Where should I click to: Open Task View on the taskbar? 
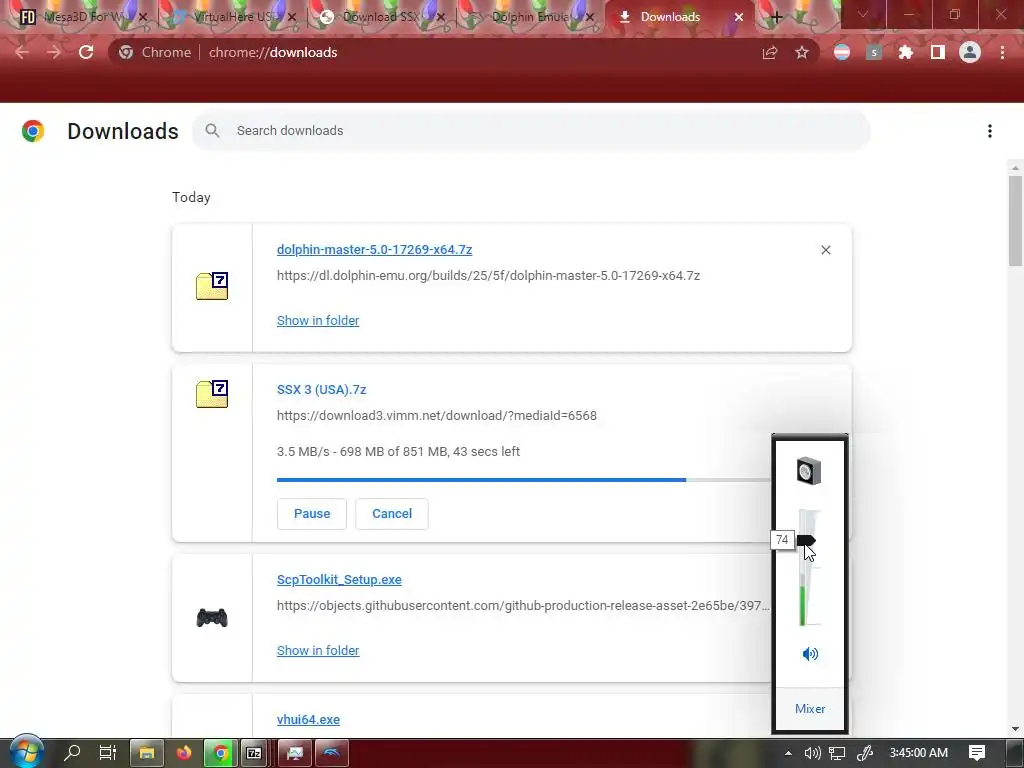click(x=108, y=753)
